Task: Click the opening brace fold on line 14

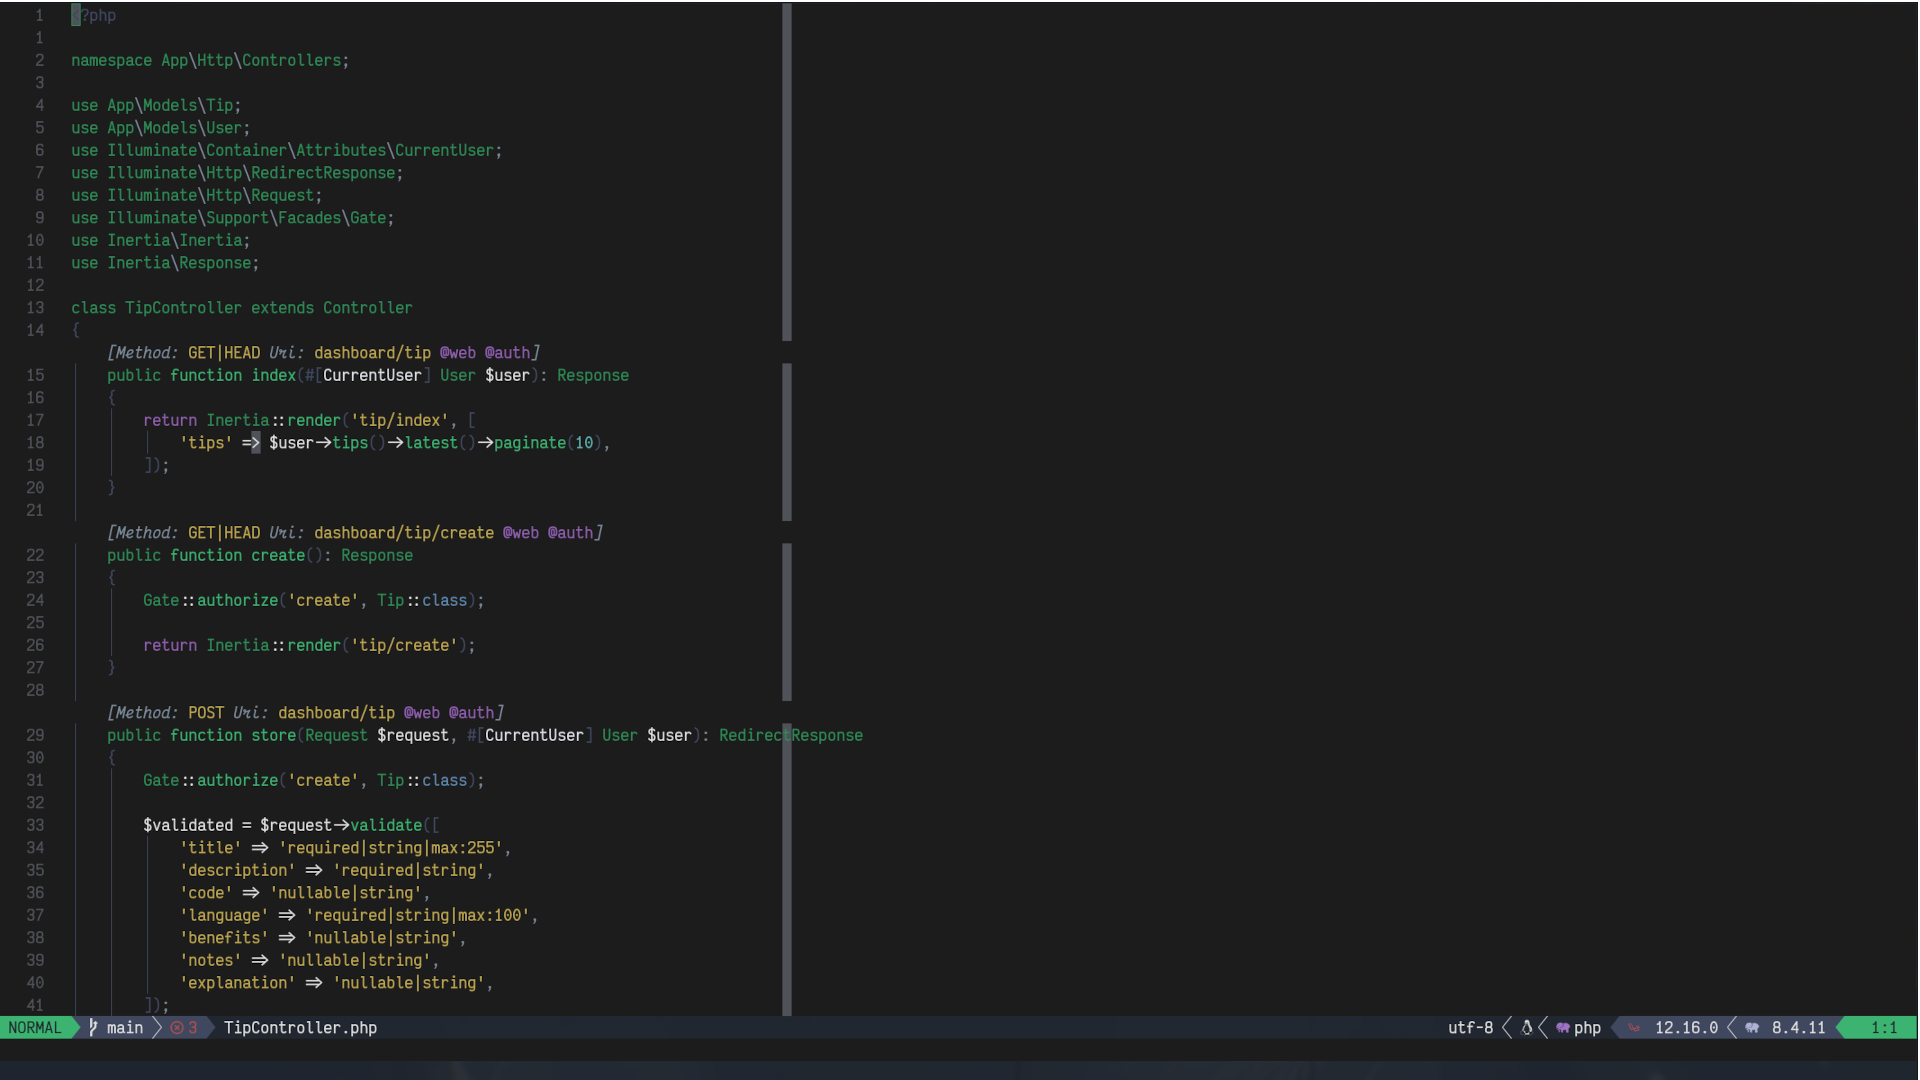Action: (x=76, y=330)
